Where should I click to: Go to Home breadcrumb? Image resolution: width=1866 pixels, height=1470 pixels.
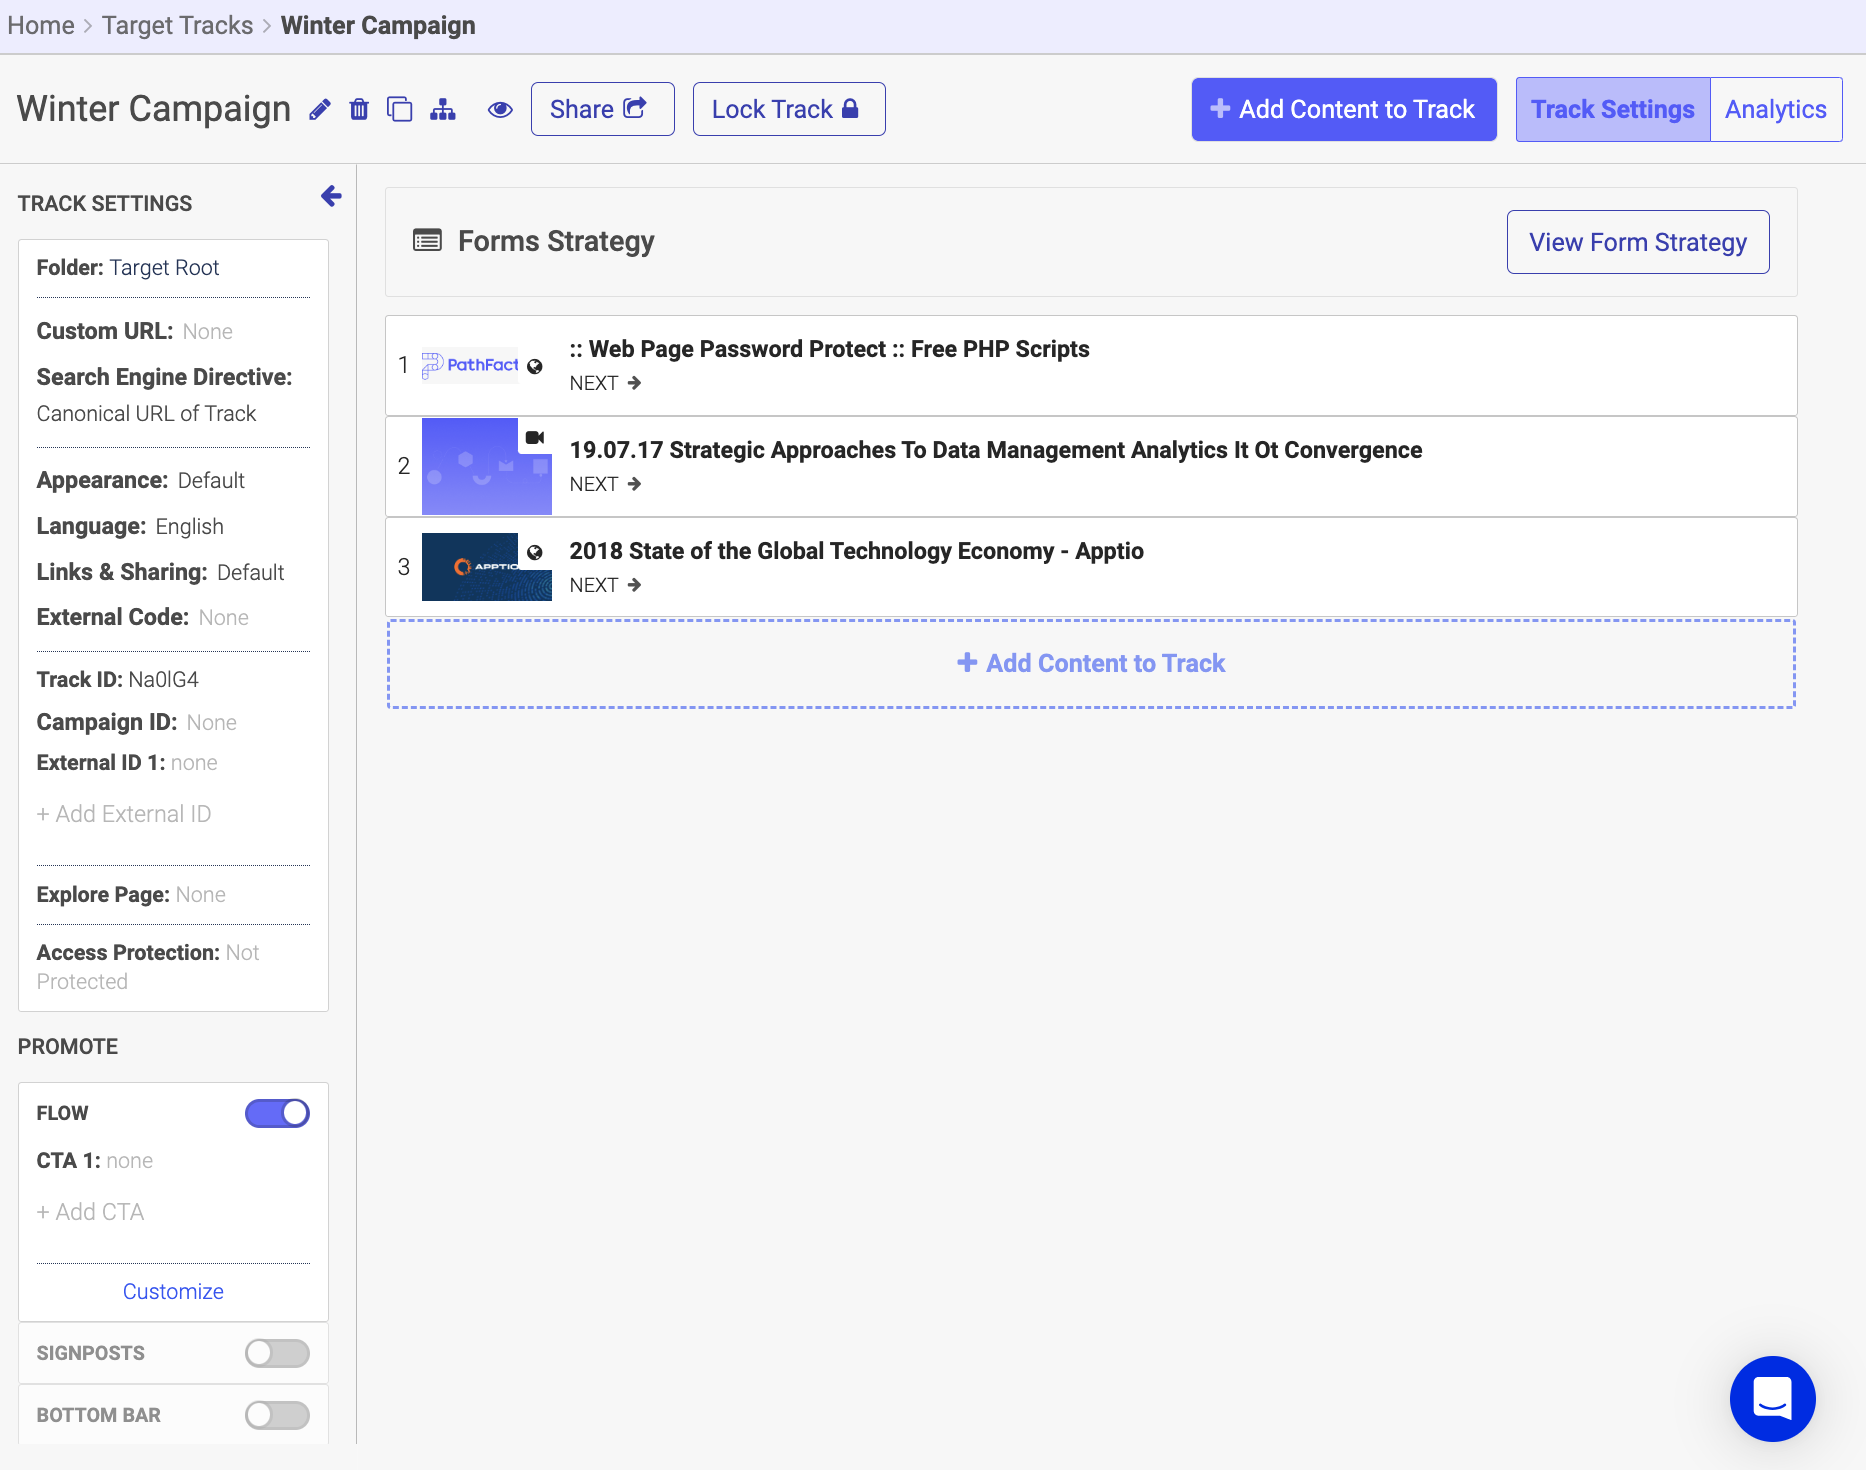pyautogui.click(x=41, y=25)
